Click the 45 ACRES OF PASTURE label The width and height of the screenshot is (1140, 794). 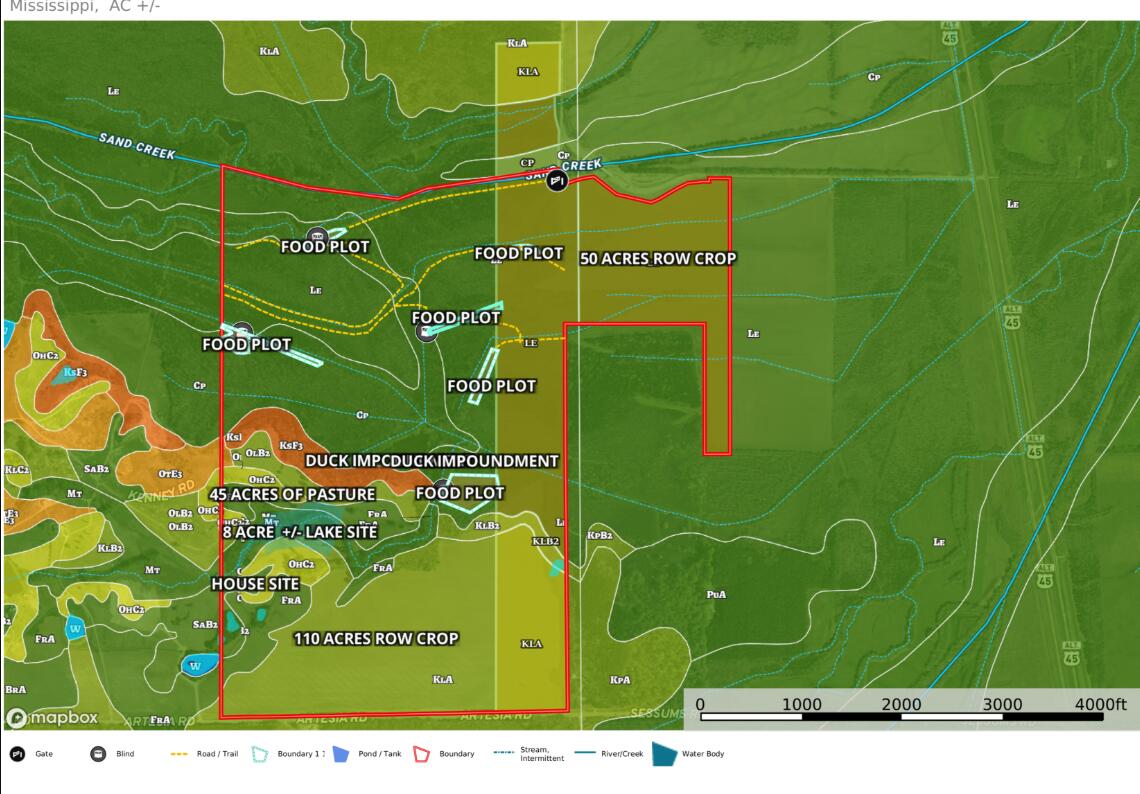(x=292, y=494)
